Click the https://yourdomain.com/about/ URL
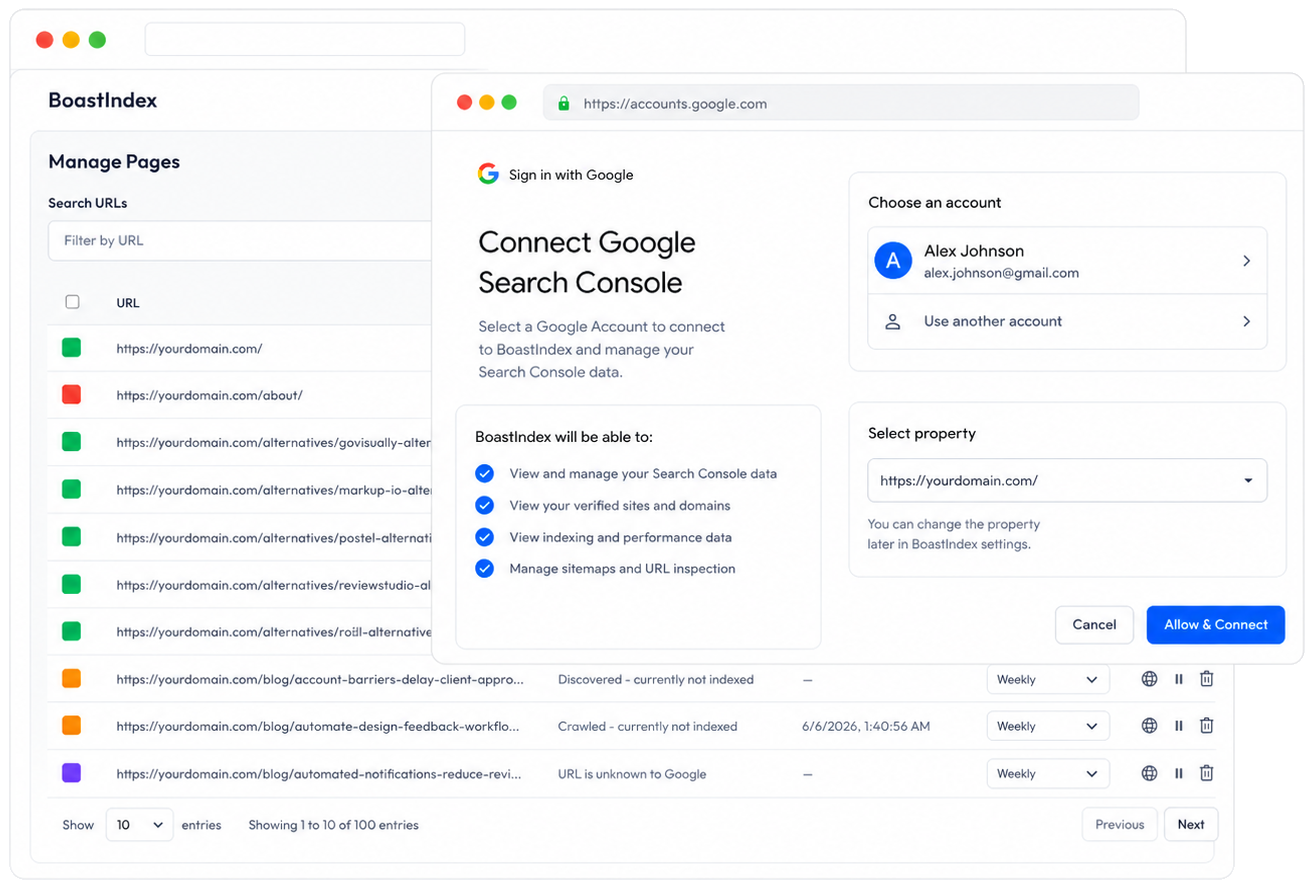This screenshot has height=887, width=1310. [x=209, y=395]
